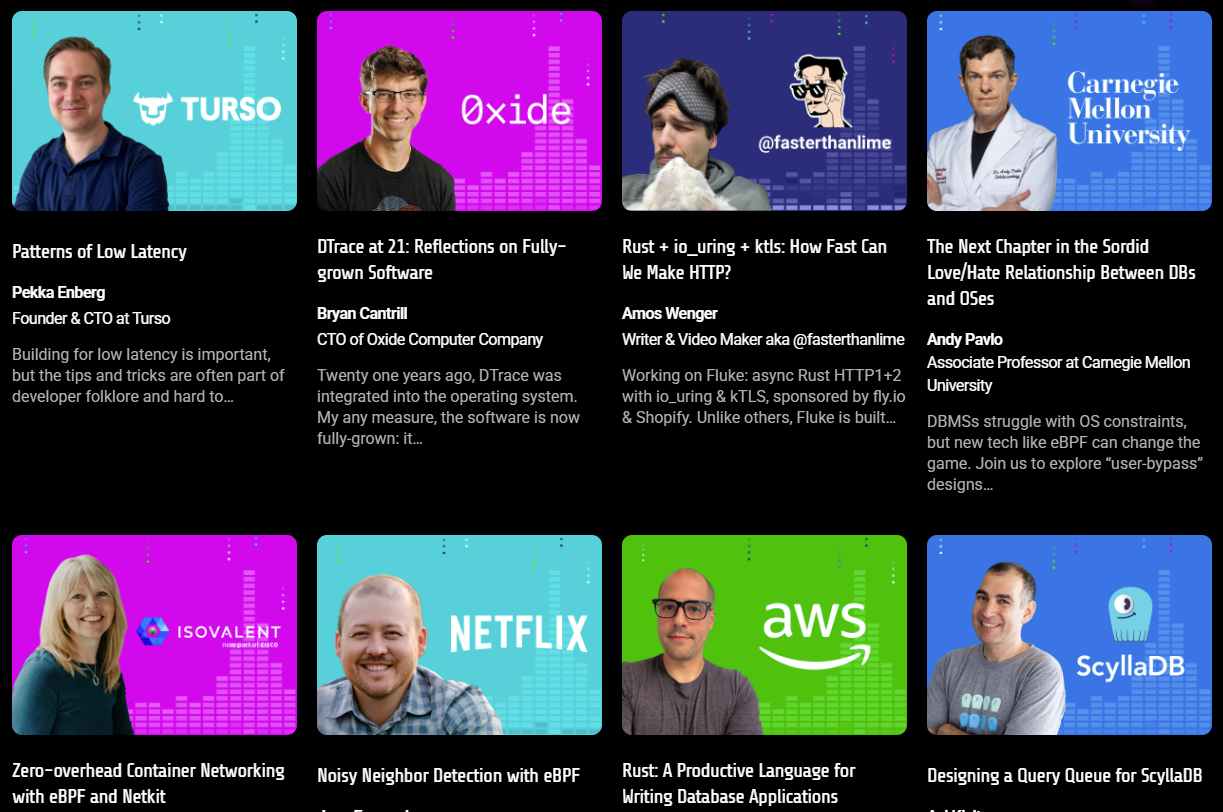Open The Next Chapter in the Sordid talk
The height and width of the screenshot is (812, 1223).
1061,272
